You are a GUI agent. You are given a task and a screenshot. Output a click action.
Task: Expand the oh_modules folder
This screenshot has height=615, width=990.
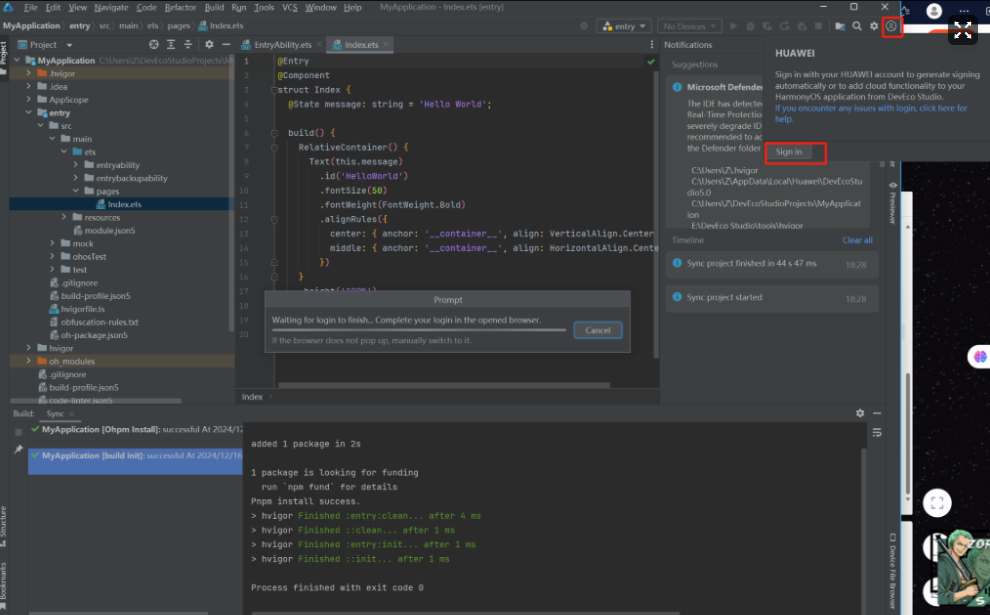(x=28, y=361)
